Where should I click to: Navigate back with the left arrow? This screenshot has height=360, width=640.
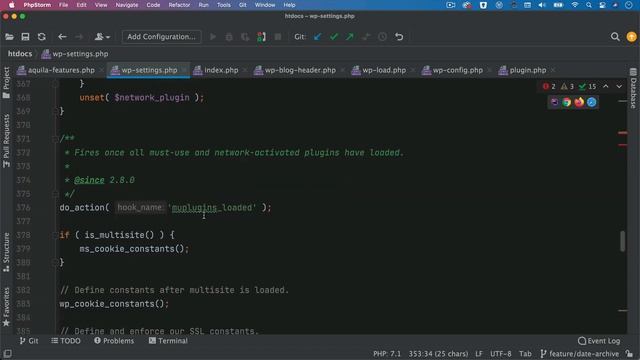[62, 37]
